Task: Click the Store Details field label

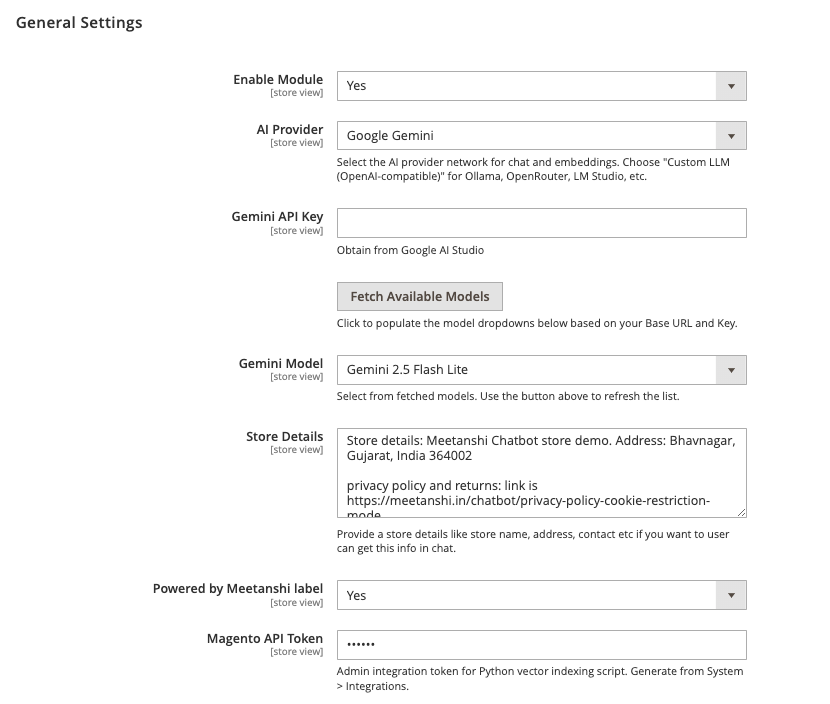Action: pos(284,437)
